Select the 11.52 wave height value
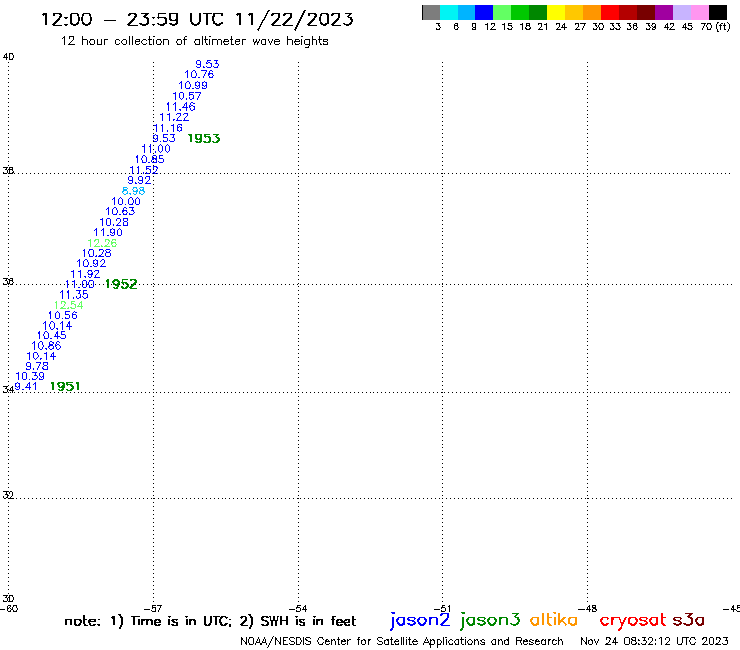 point(144,170)
